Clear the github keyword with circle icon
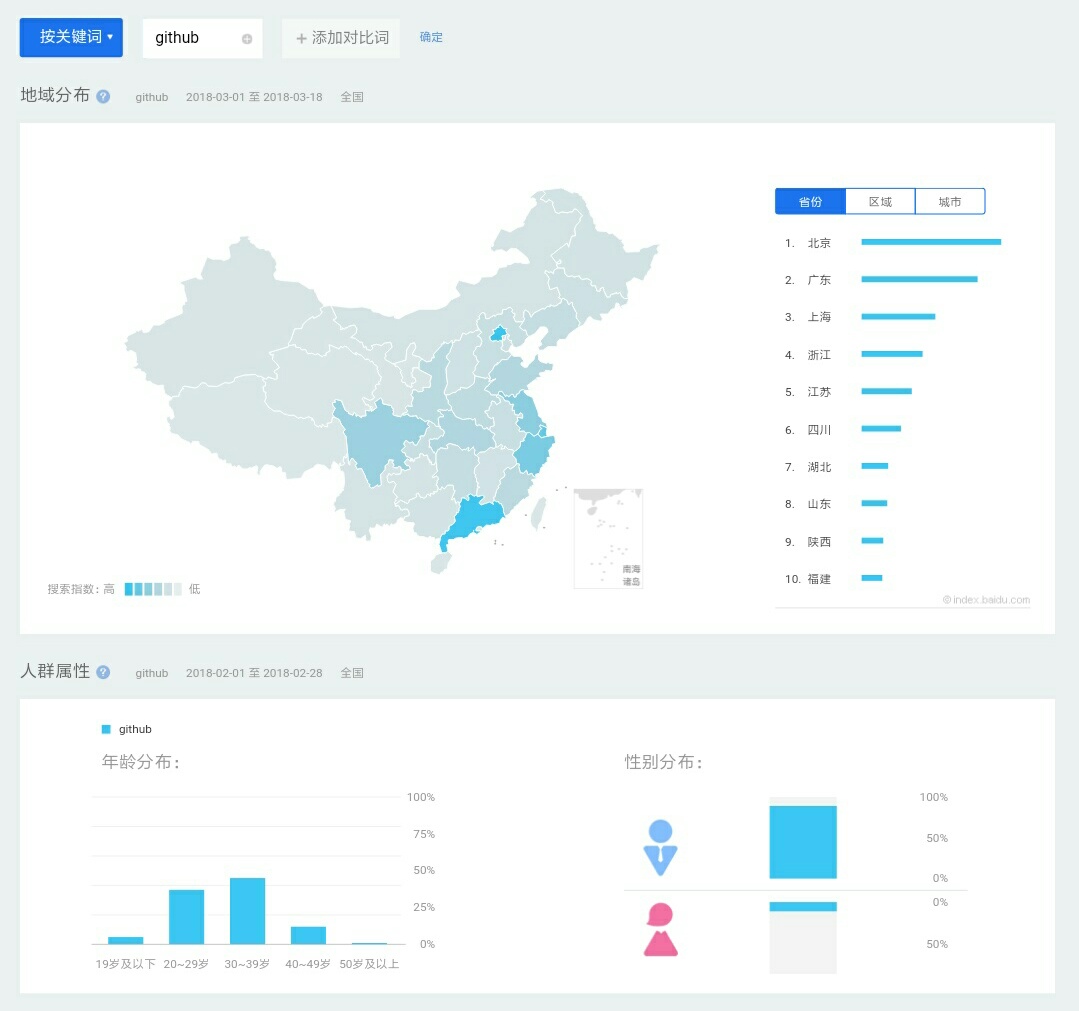The height and width of the screenshot is (1011, 1079). point(247,39)
